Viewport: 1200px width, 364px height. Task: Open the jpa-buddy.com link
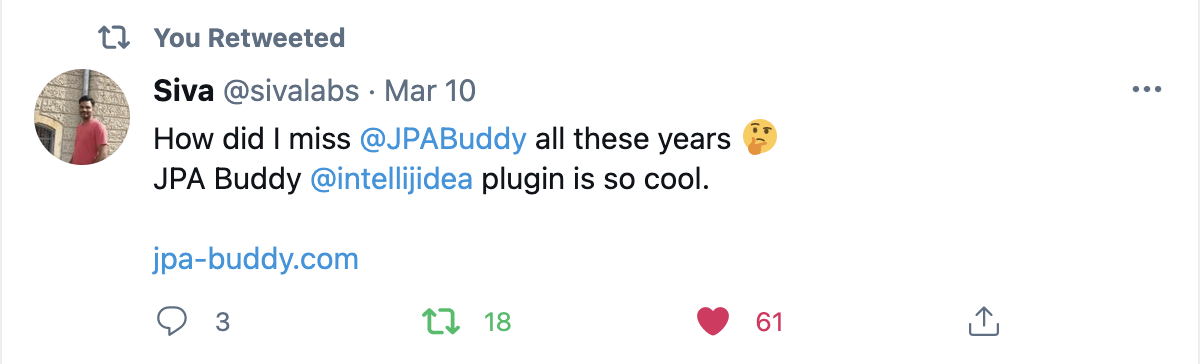click(x=256, y=260)
